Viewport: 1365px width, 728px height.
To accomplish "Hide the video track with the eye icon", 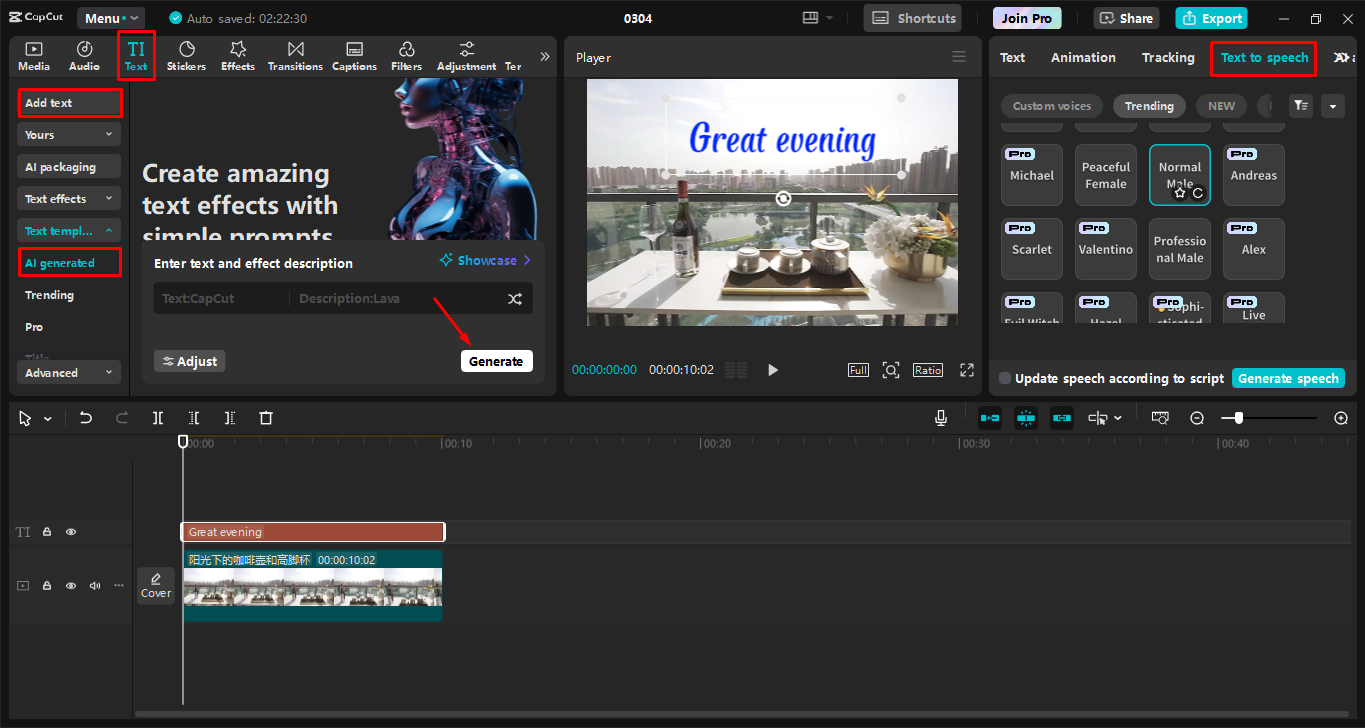I will pos(70,585).
